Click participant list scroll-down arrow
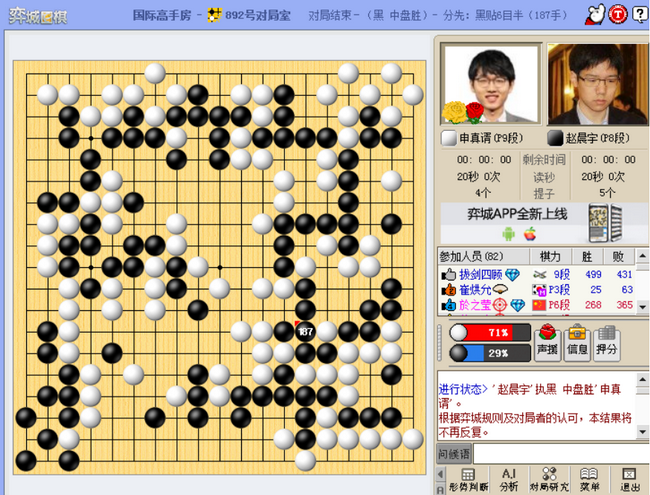Image resolution: width=650 pixels, height=495 pixels. click(x=643, y=307)
